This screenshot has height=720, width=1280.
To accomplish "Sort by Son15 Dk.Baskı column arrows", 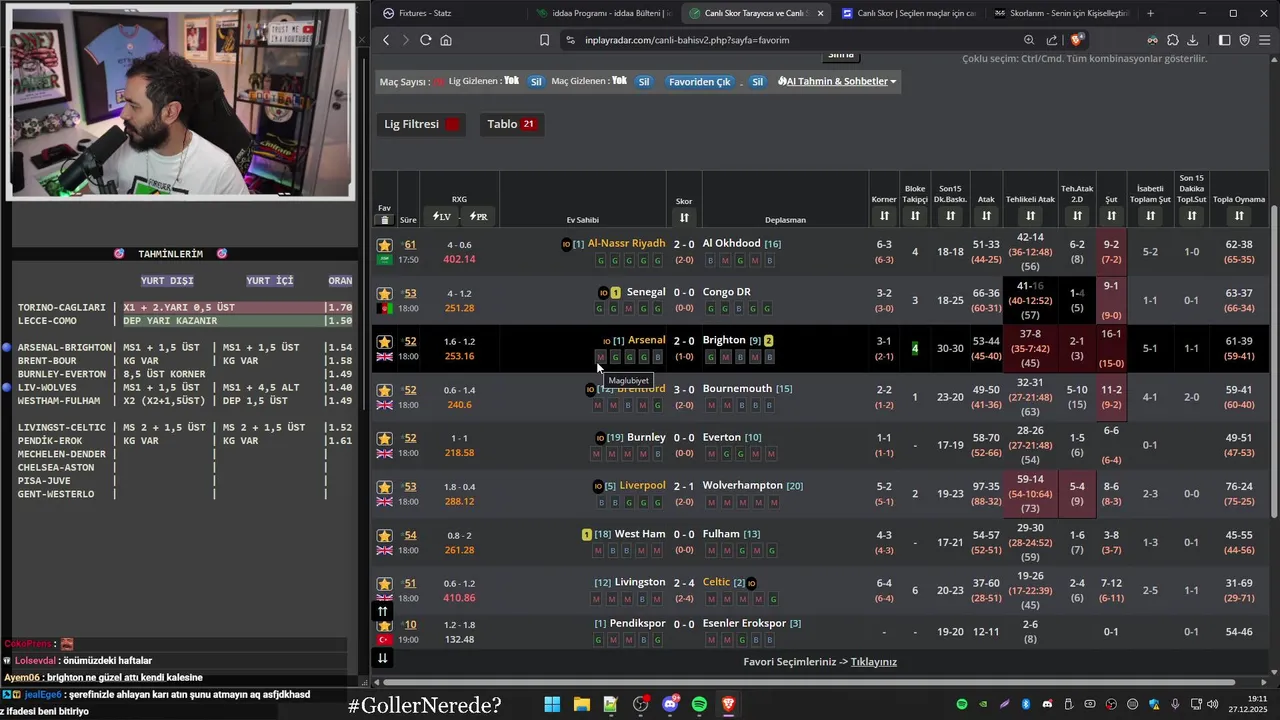I will 950,216.
